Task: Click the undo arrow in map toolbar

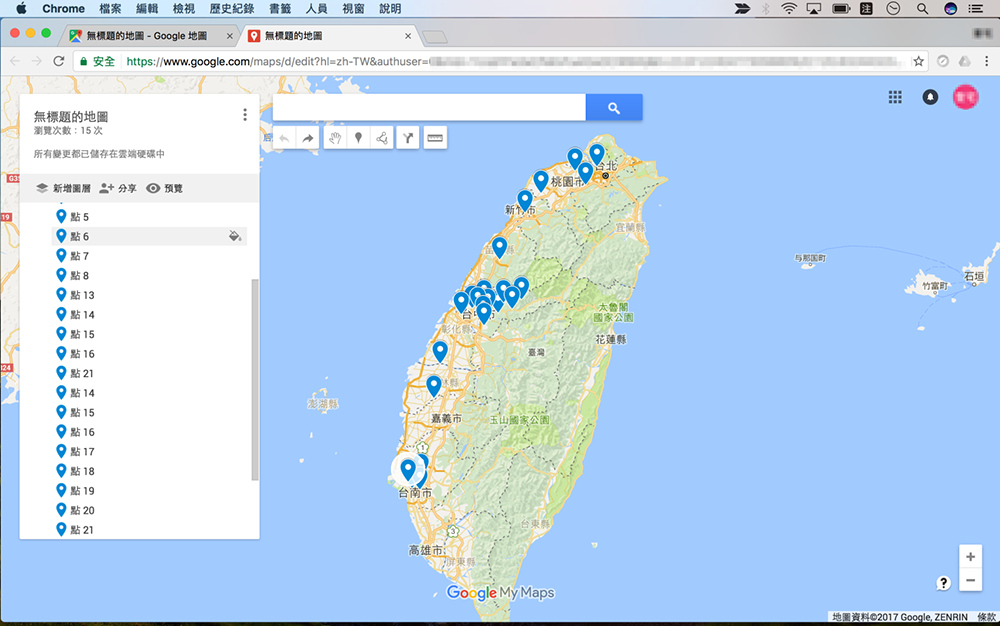Action: [284, 138]
